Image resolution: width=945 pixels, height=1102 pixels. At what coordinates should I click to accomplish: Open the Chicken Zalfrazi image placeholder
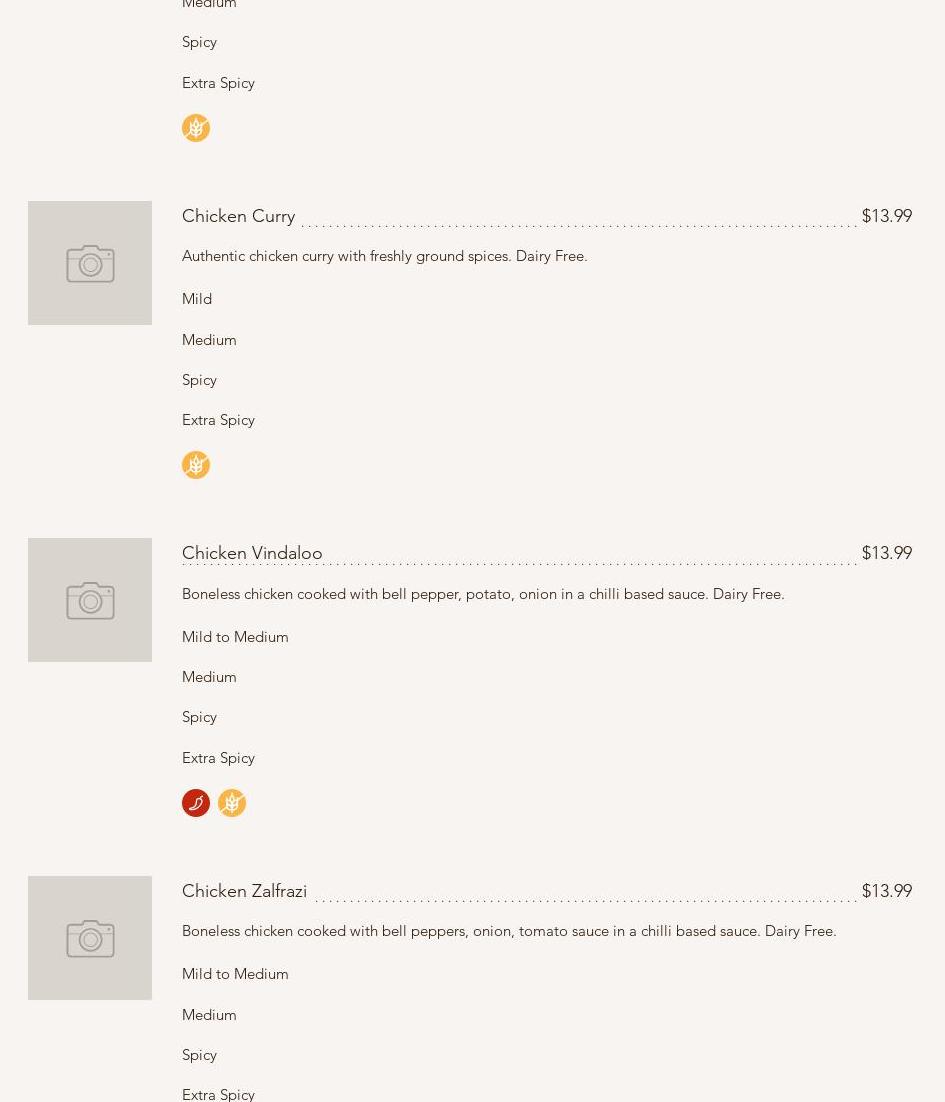[90, 938]
